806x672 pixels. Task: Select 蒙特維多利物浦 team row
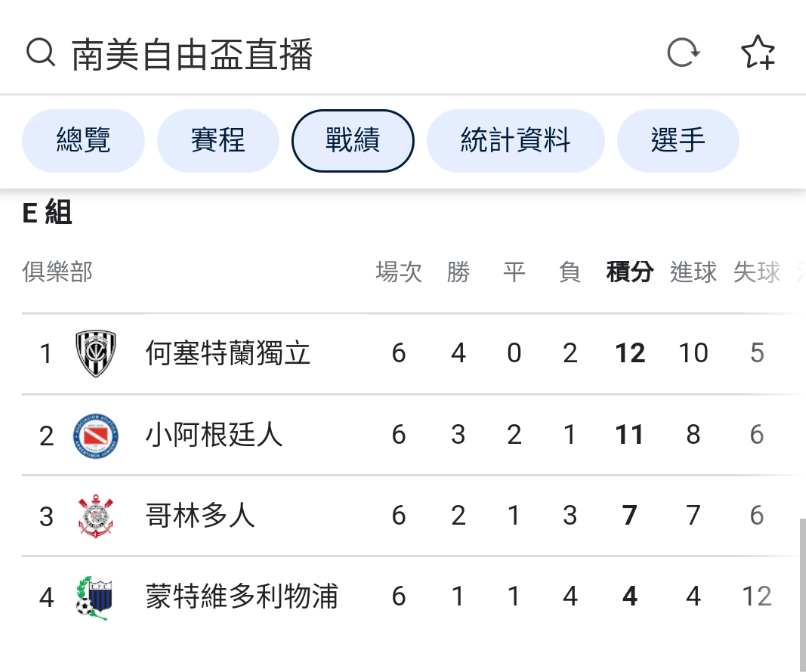242,597
